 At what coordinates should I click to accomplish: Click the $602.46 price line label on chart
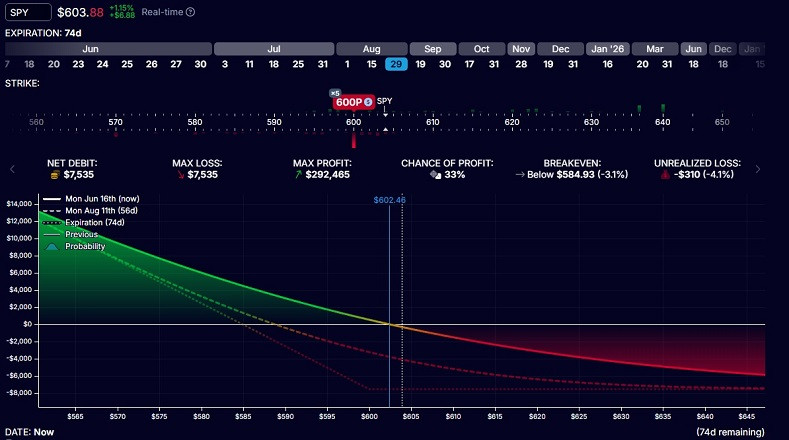389,200
